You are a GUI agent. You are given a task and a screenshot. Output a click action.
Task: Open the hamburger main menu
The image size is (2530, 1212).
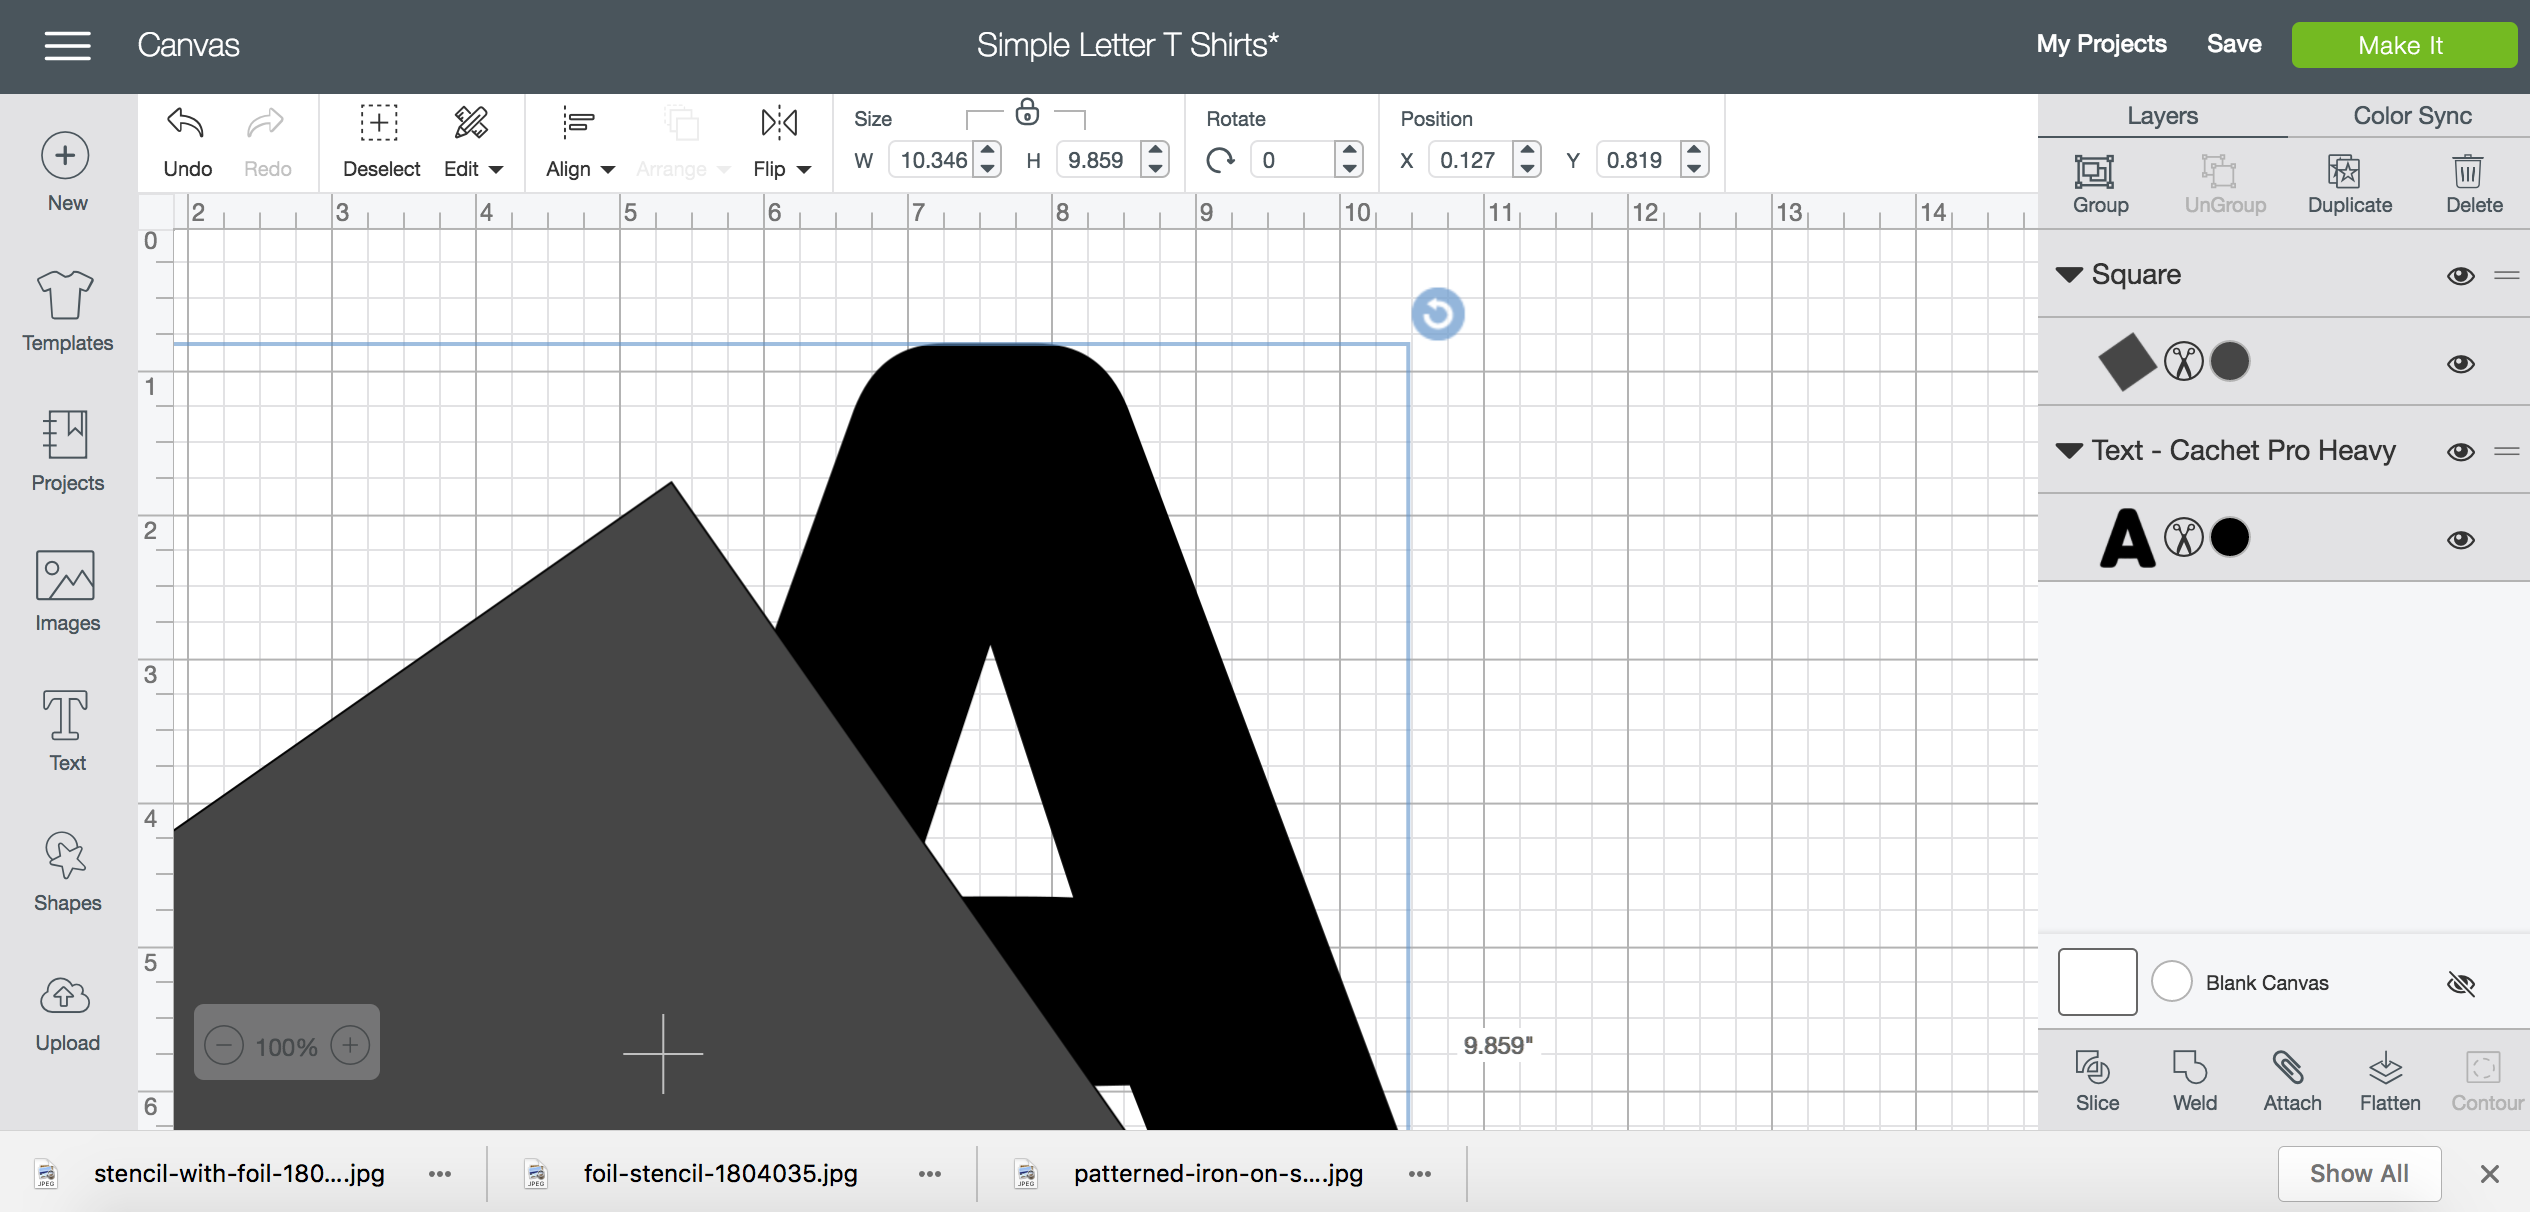pyautogui.click(x=67, y=45)
